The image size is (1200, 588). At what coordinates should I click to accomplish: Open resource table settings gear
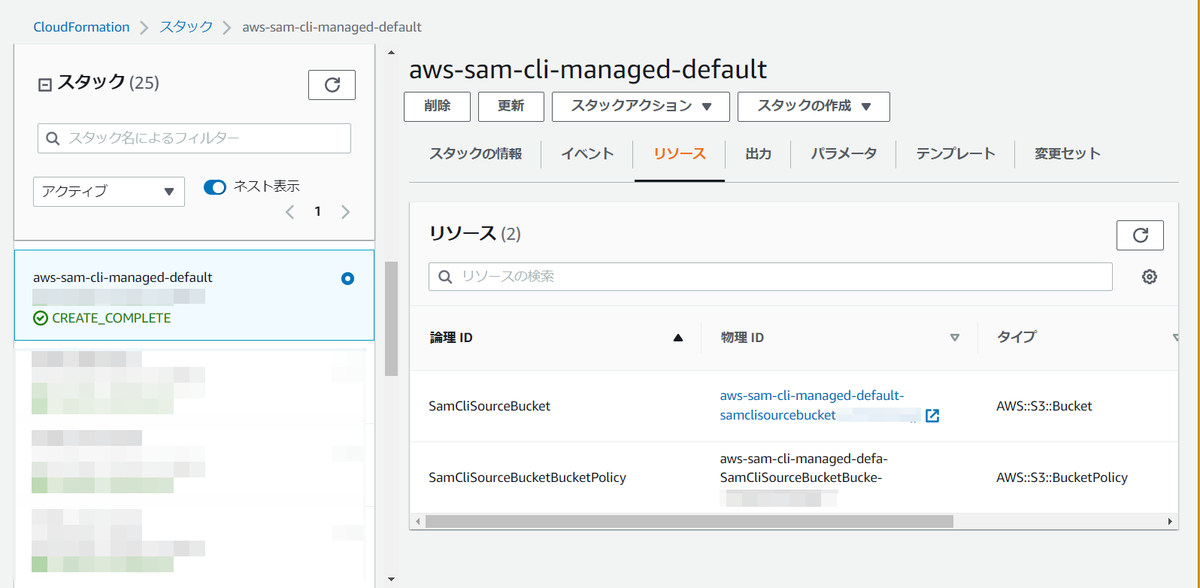click(x=1149, y=277)
